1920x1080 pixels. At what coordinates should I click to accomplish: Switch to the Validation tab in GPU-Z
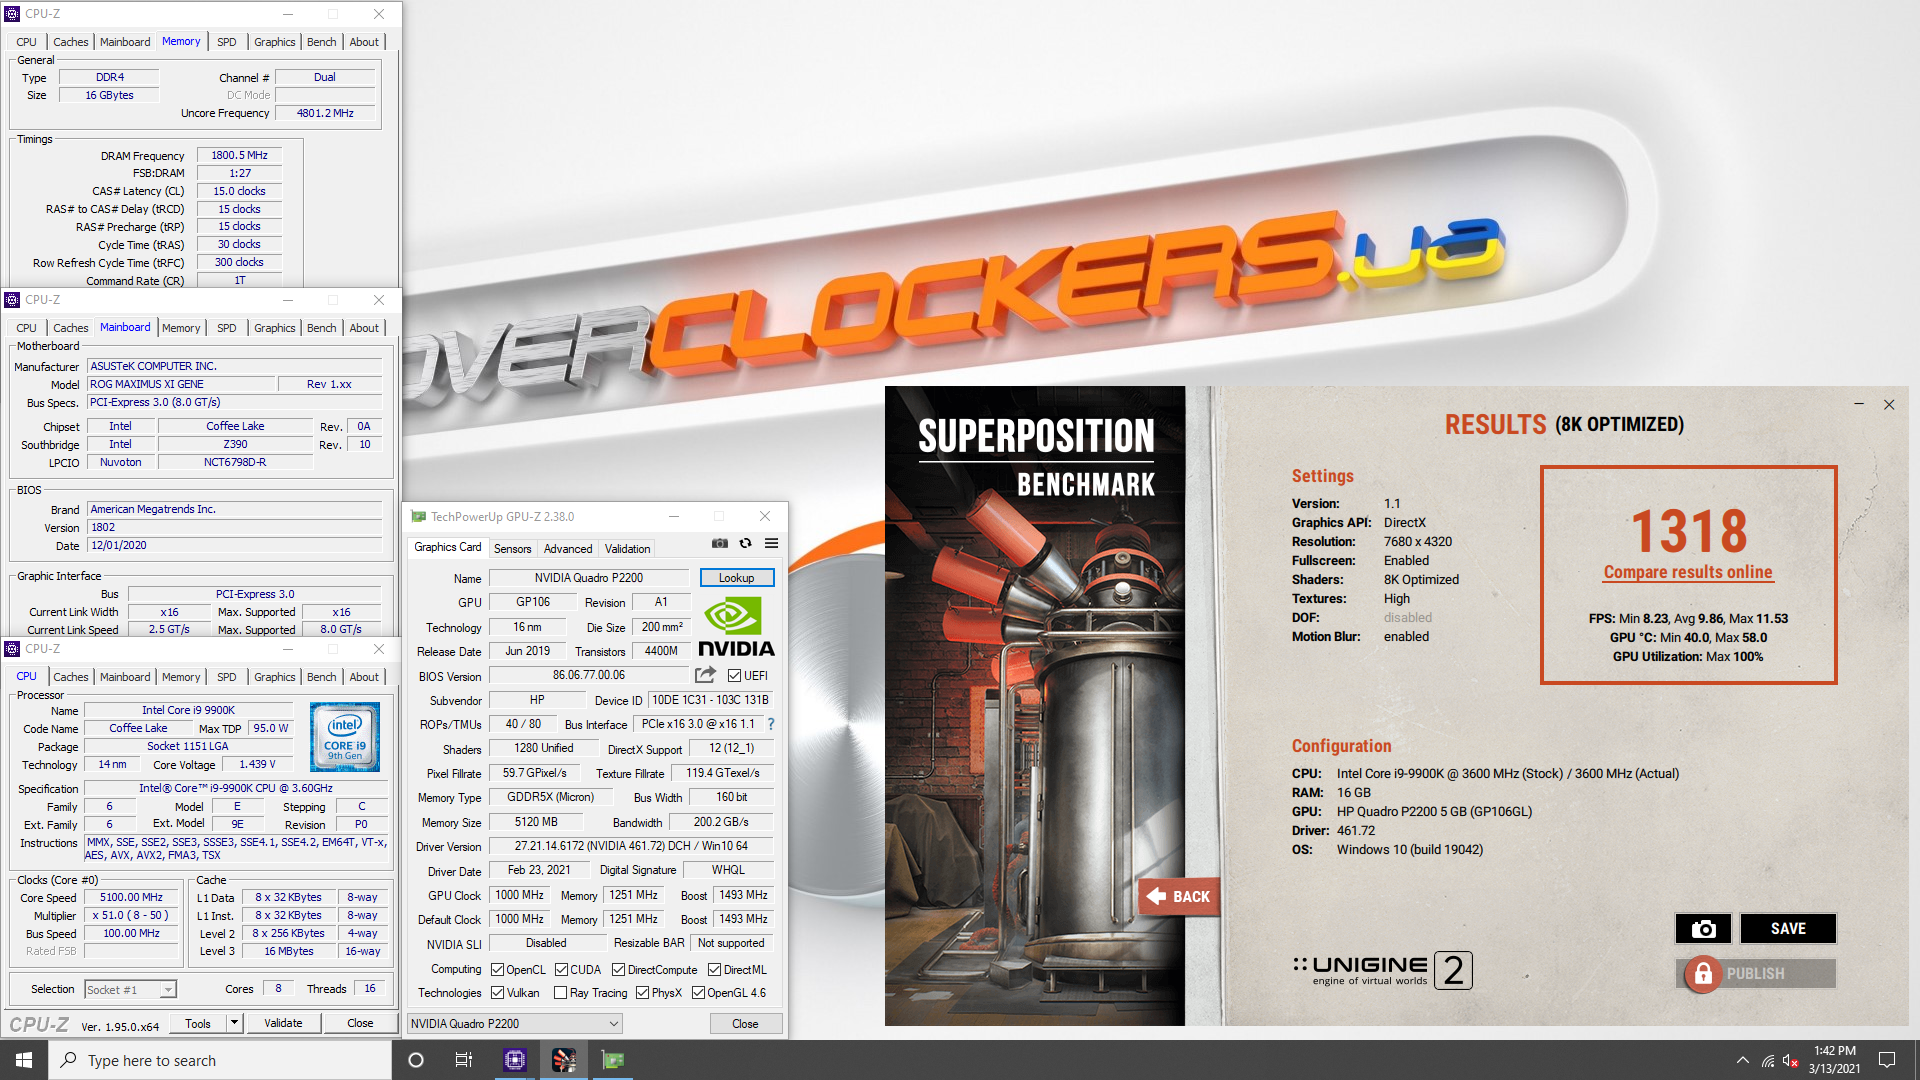(x=627, y=548)
